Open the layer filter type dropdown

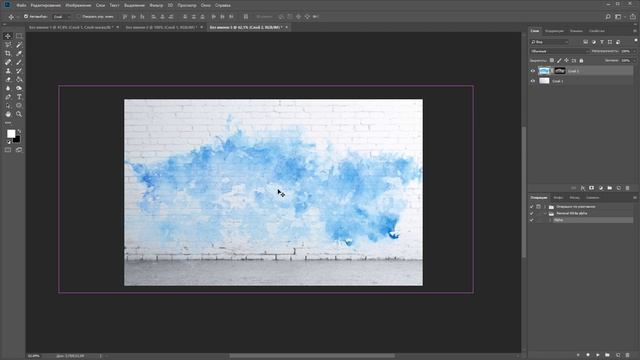click(x=549, y=42)
